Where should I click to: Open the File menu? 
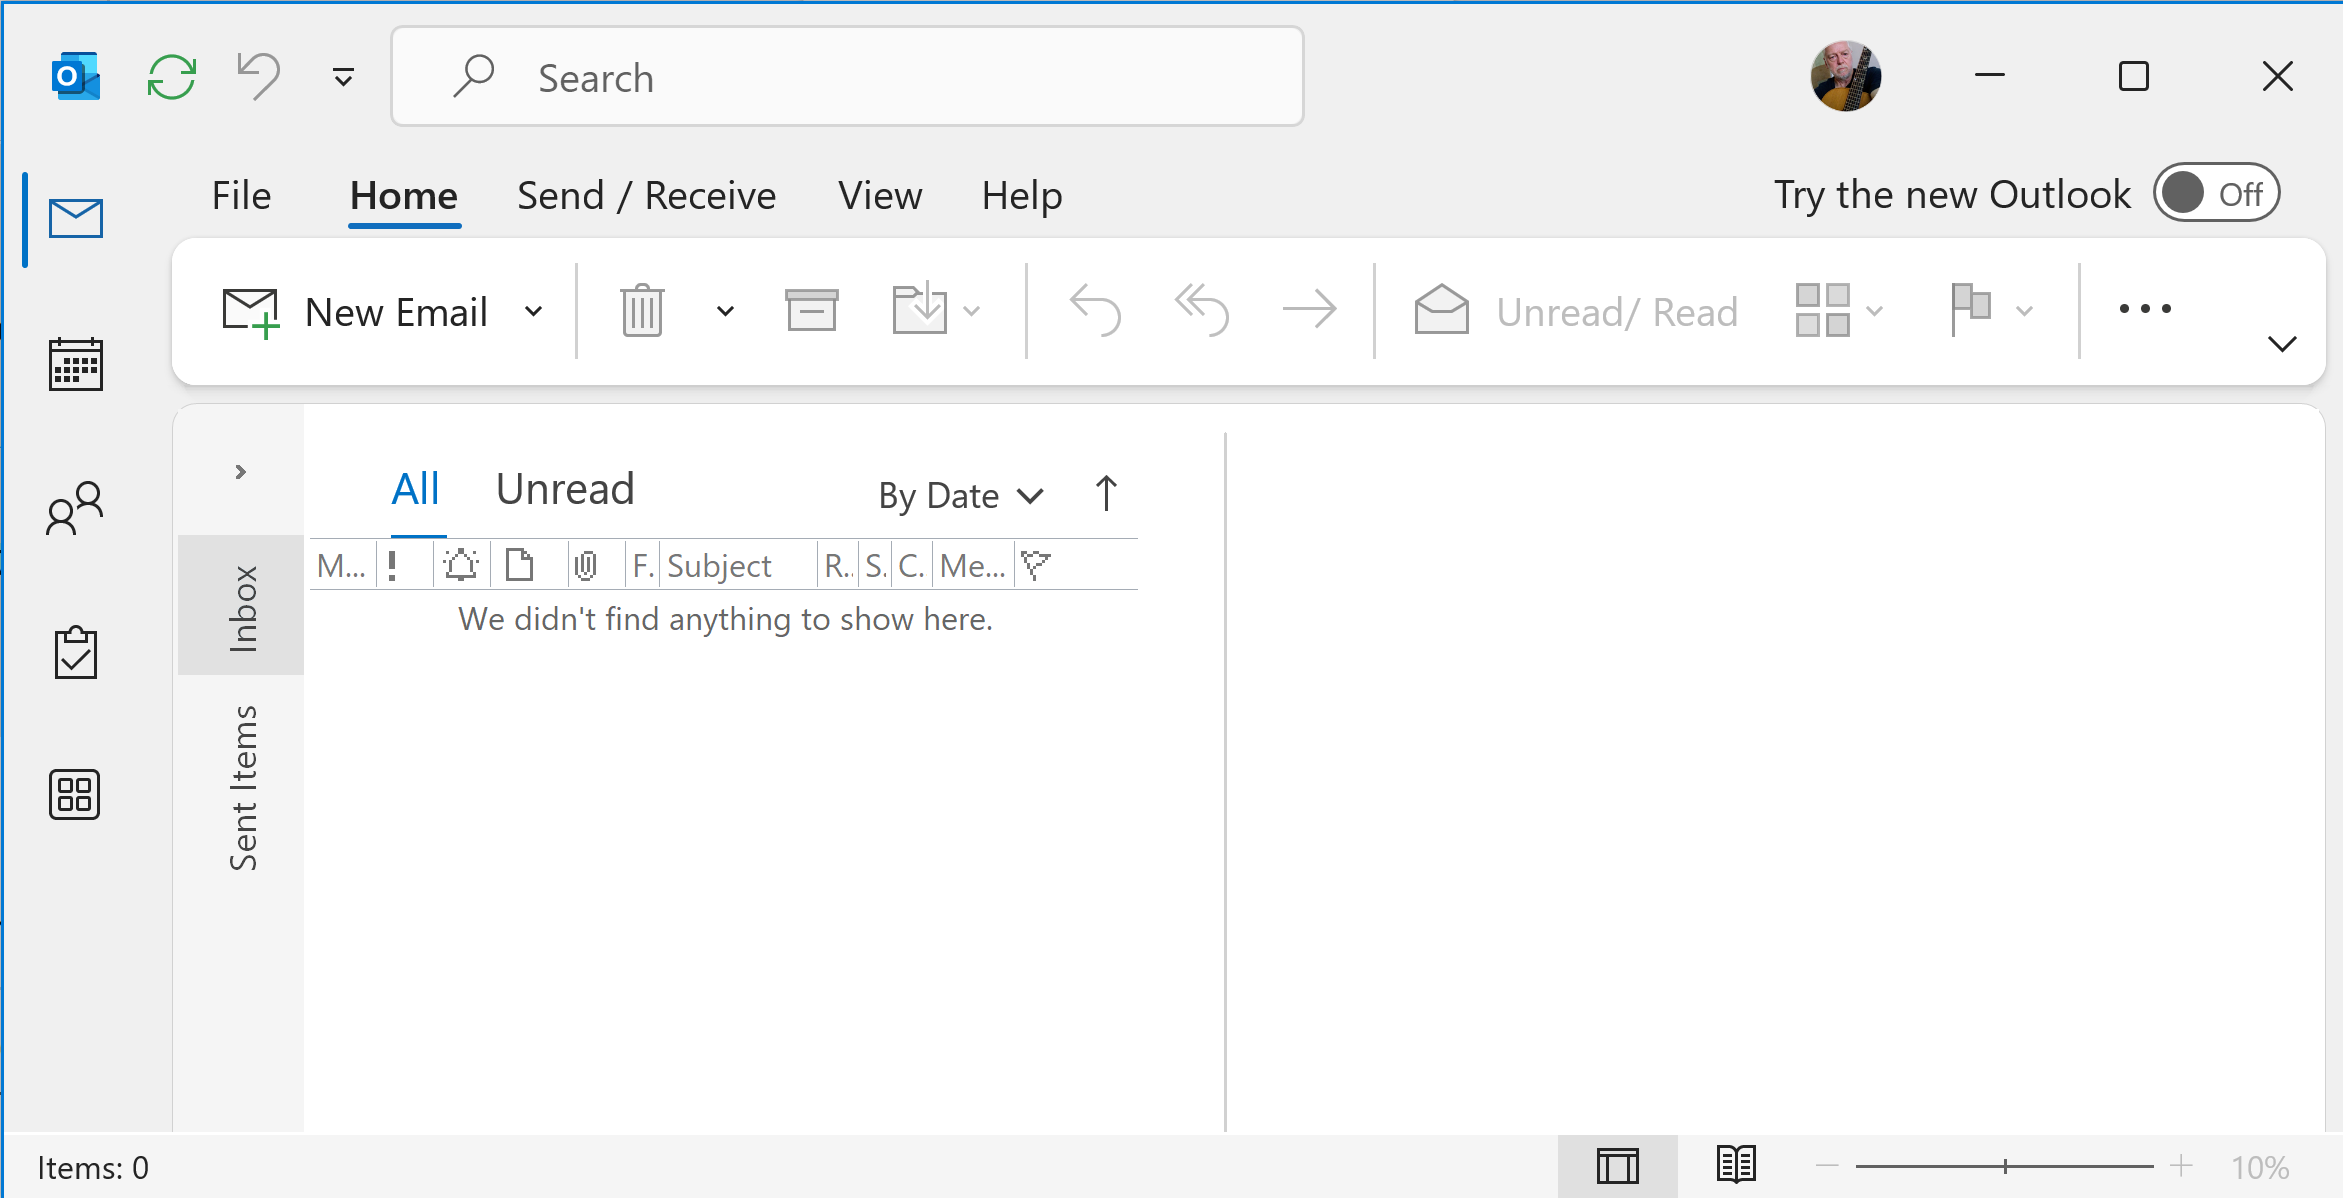click(241, 195)
